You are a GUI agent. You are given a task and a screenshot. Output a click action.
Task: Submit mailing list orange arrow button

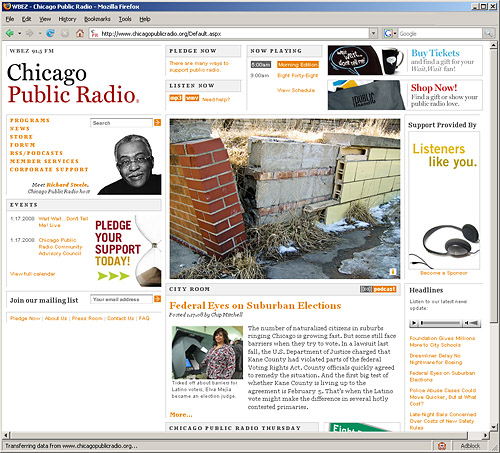pyautogui.click(x=157, y=299)
